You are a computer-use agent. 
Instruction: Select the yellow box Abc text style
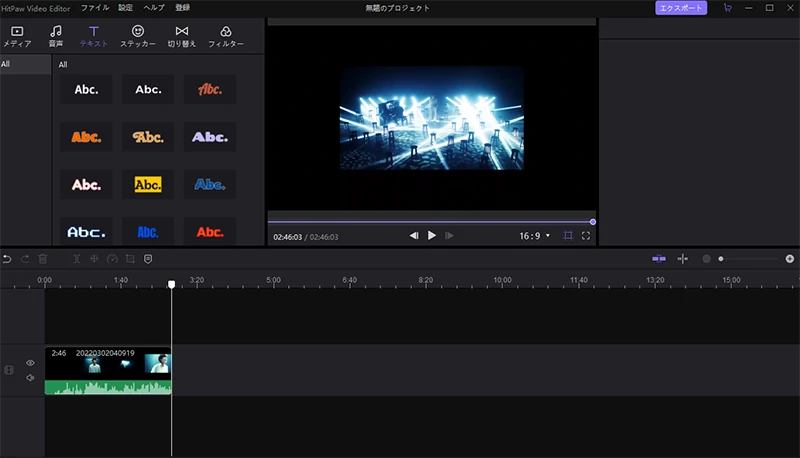148,184
